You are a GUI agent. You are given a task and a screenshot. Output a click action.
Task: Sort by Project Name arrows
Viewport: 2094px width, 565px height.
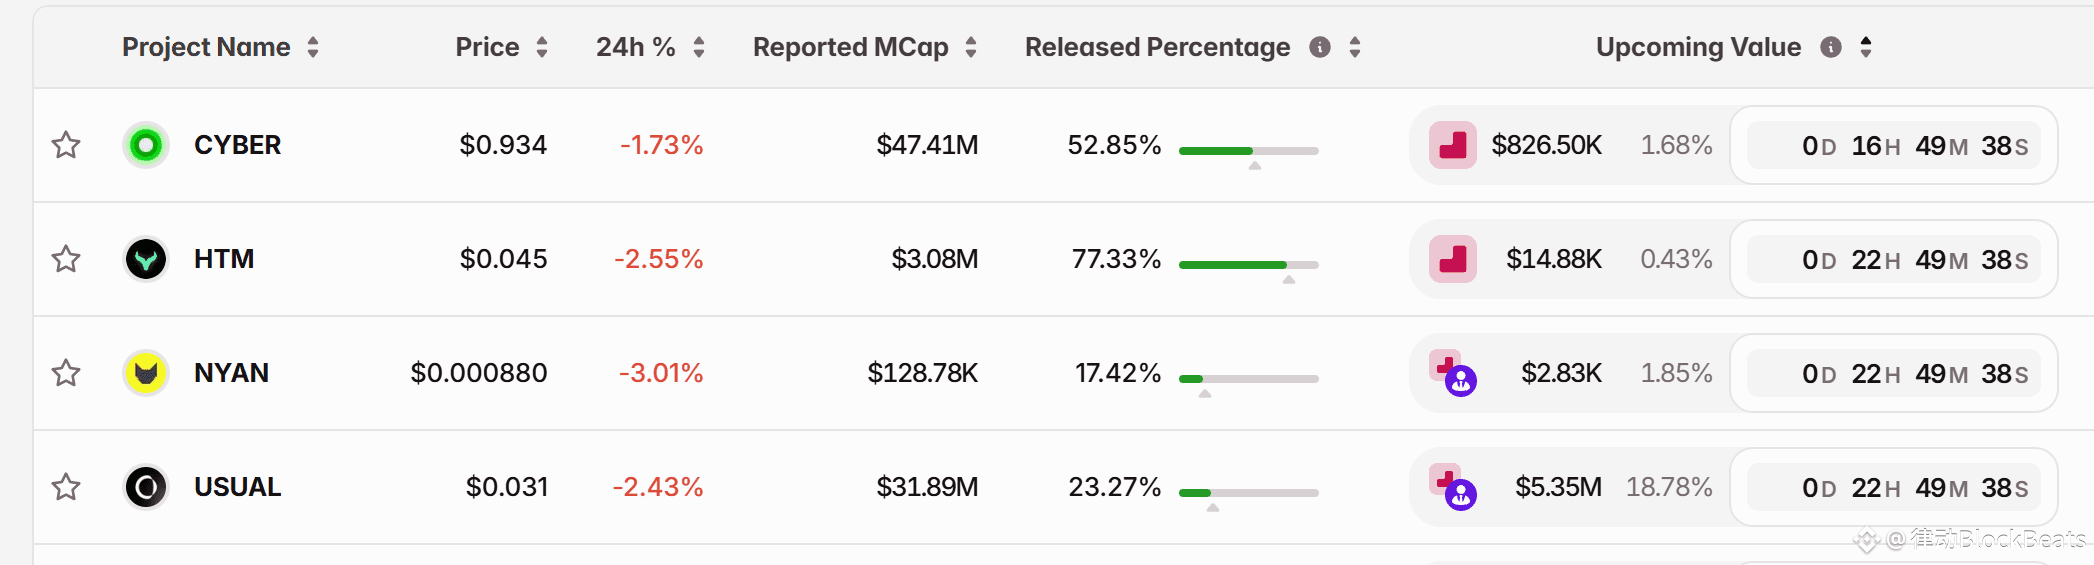(313, 47)
